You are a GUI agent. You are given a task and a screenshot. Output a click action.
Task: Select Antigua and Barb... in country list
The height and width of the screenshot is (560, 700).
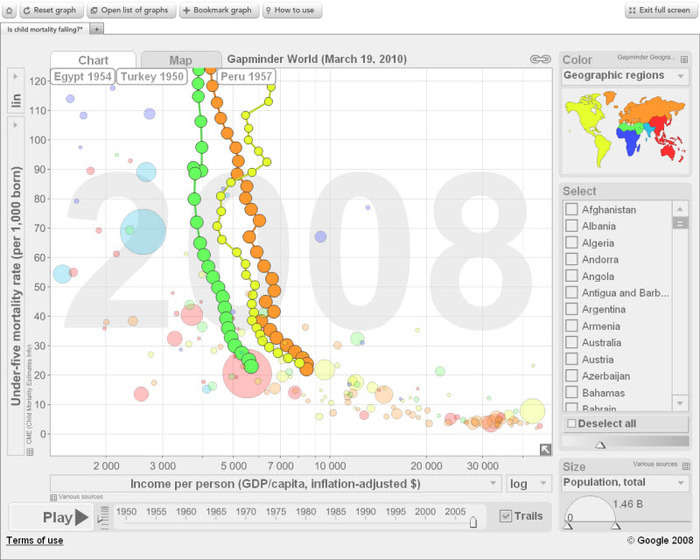click(x=625, y=293)
